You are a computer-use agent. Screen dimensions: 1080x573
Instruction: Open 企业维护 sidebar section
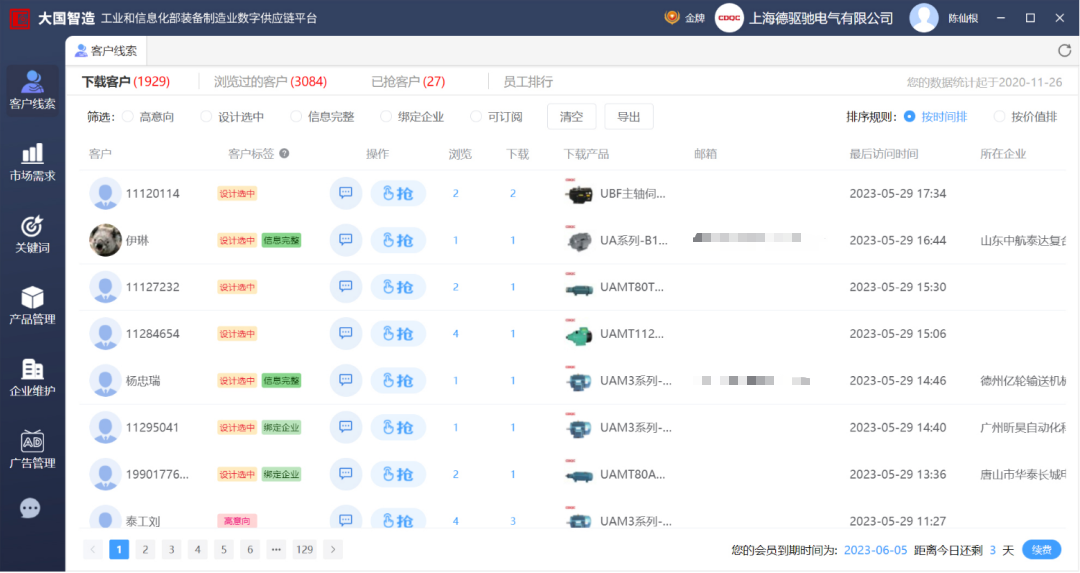32,378
